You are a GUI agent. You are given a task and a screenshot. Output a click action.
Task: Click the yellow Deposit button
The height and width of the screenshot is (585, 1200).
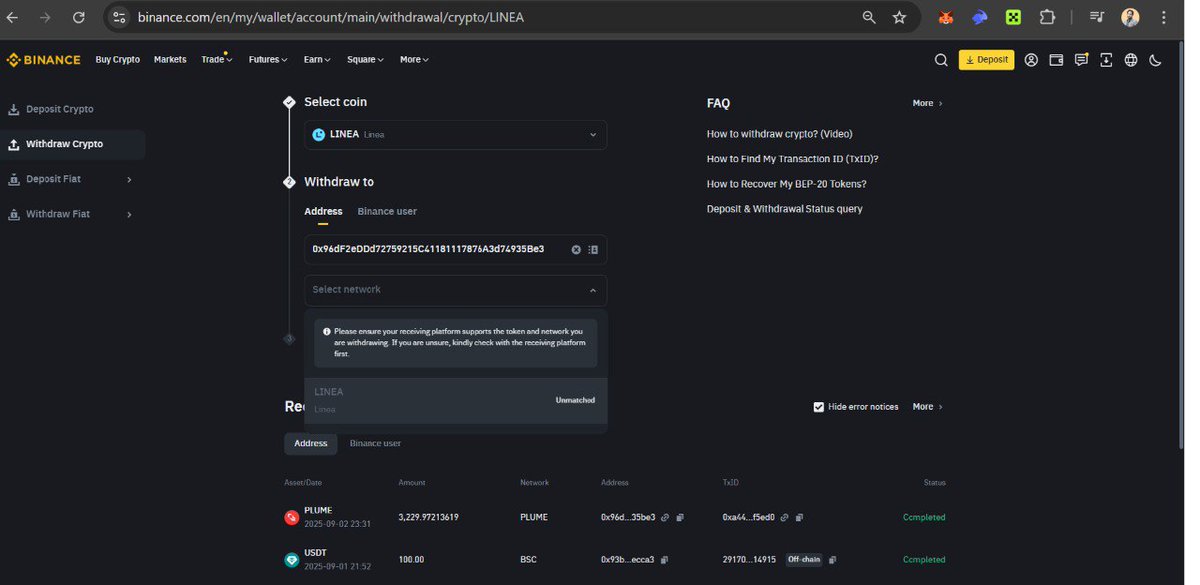pyautogui.click(x=986, y=60)
